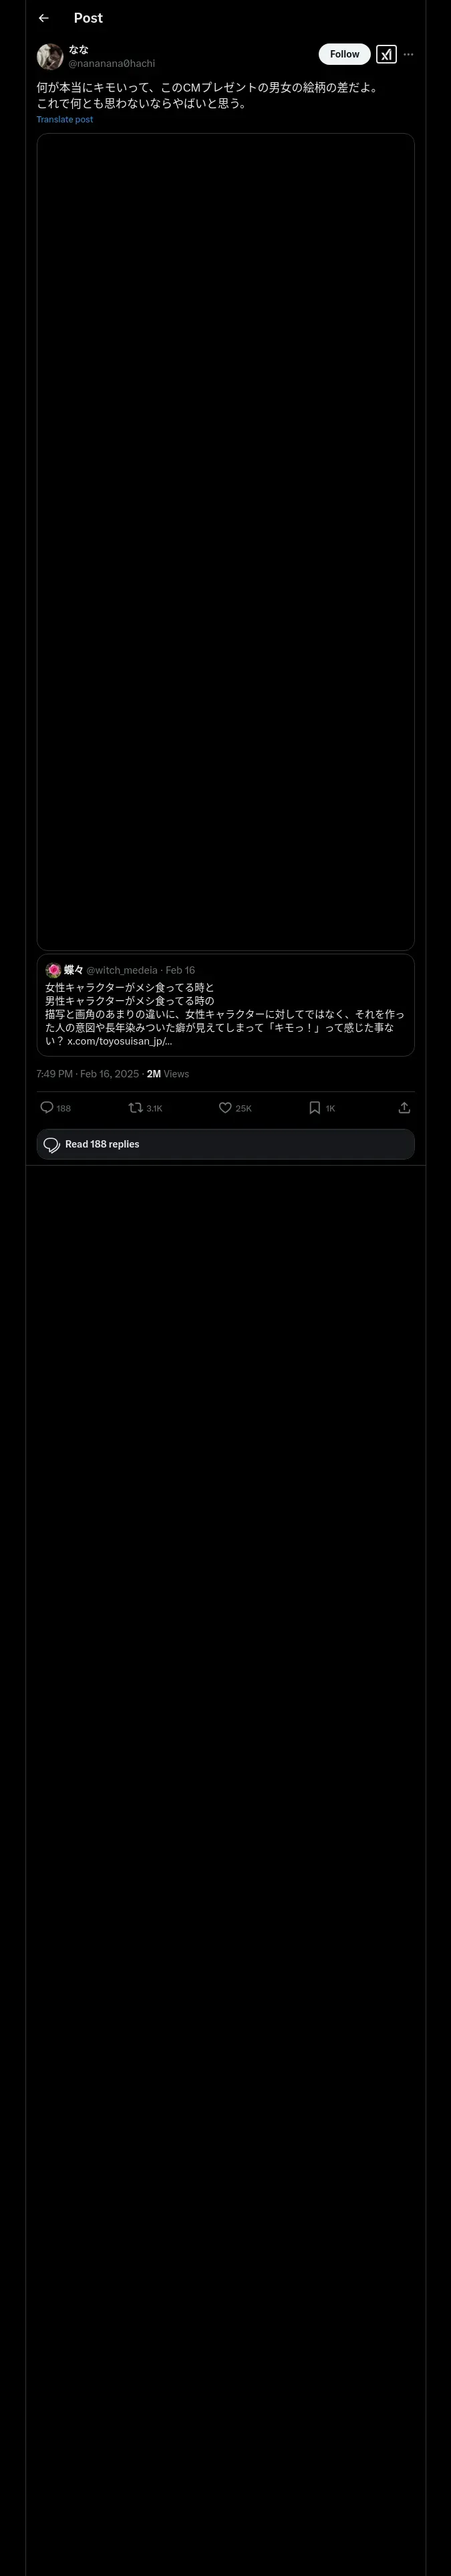Go back using the arrow icon
Viewport: 451px width, 2576px height.
pos(43,18)
